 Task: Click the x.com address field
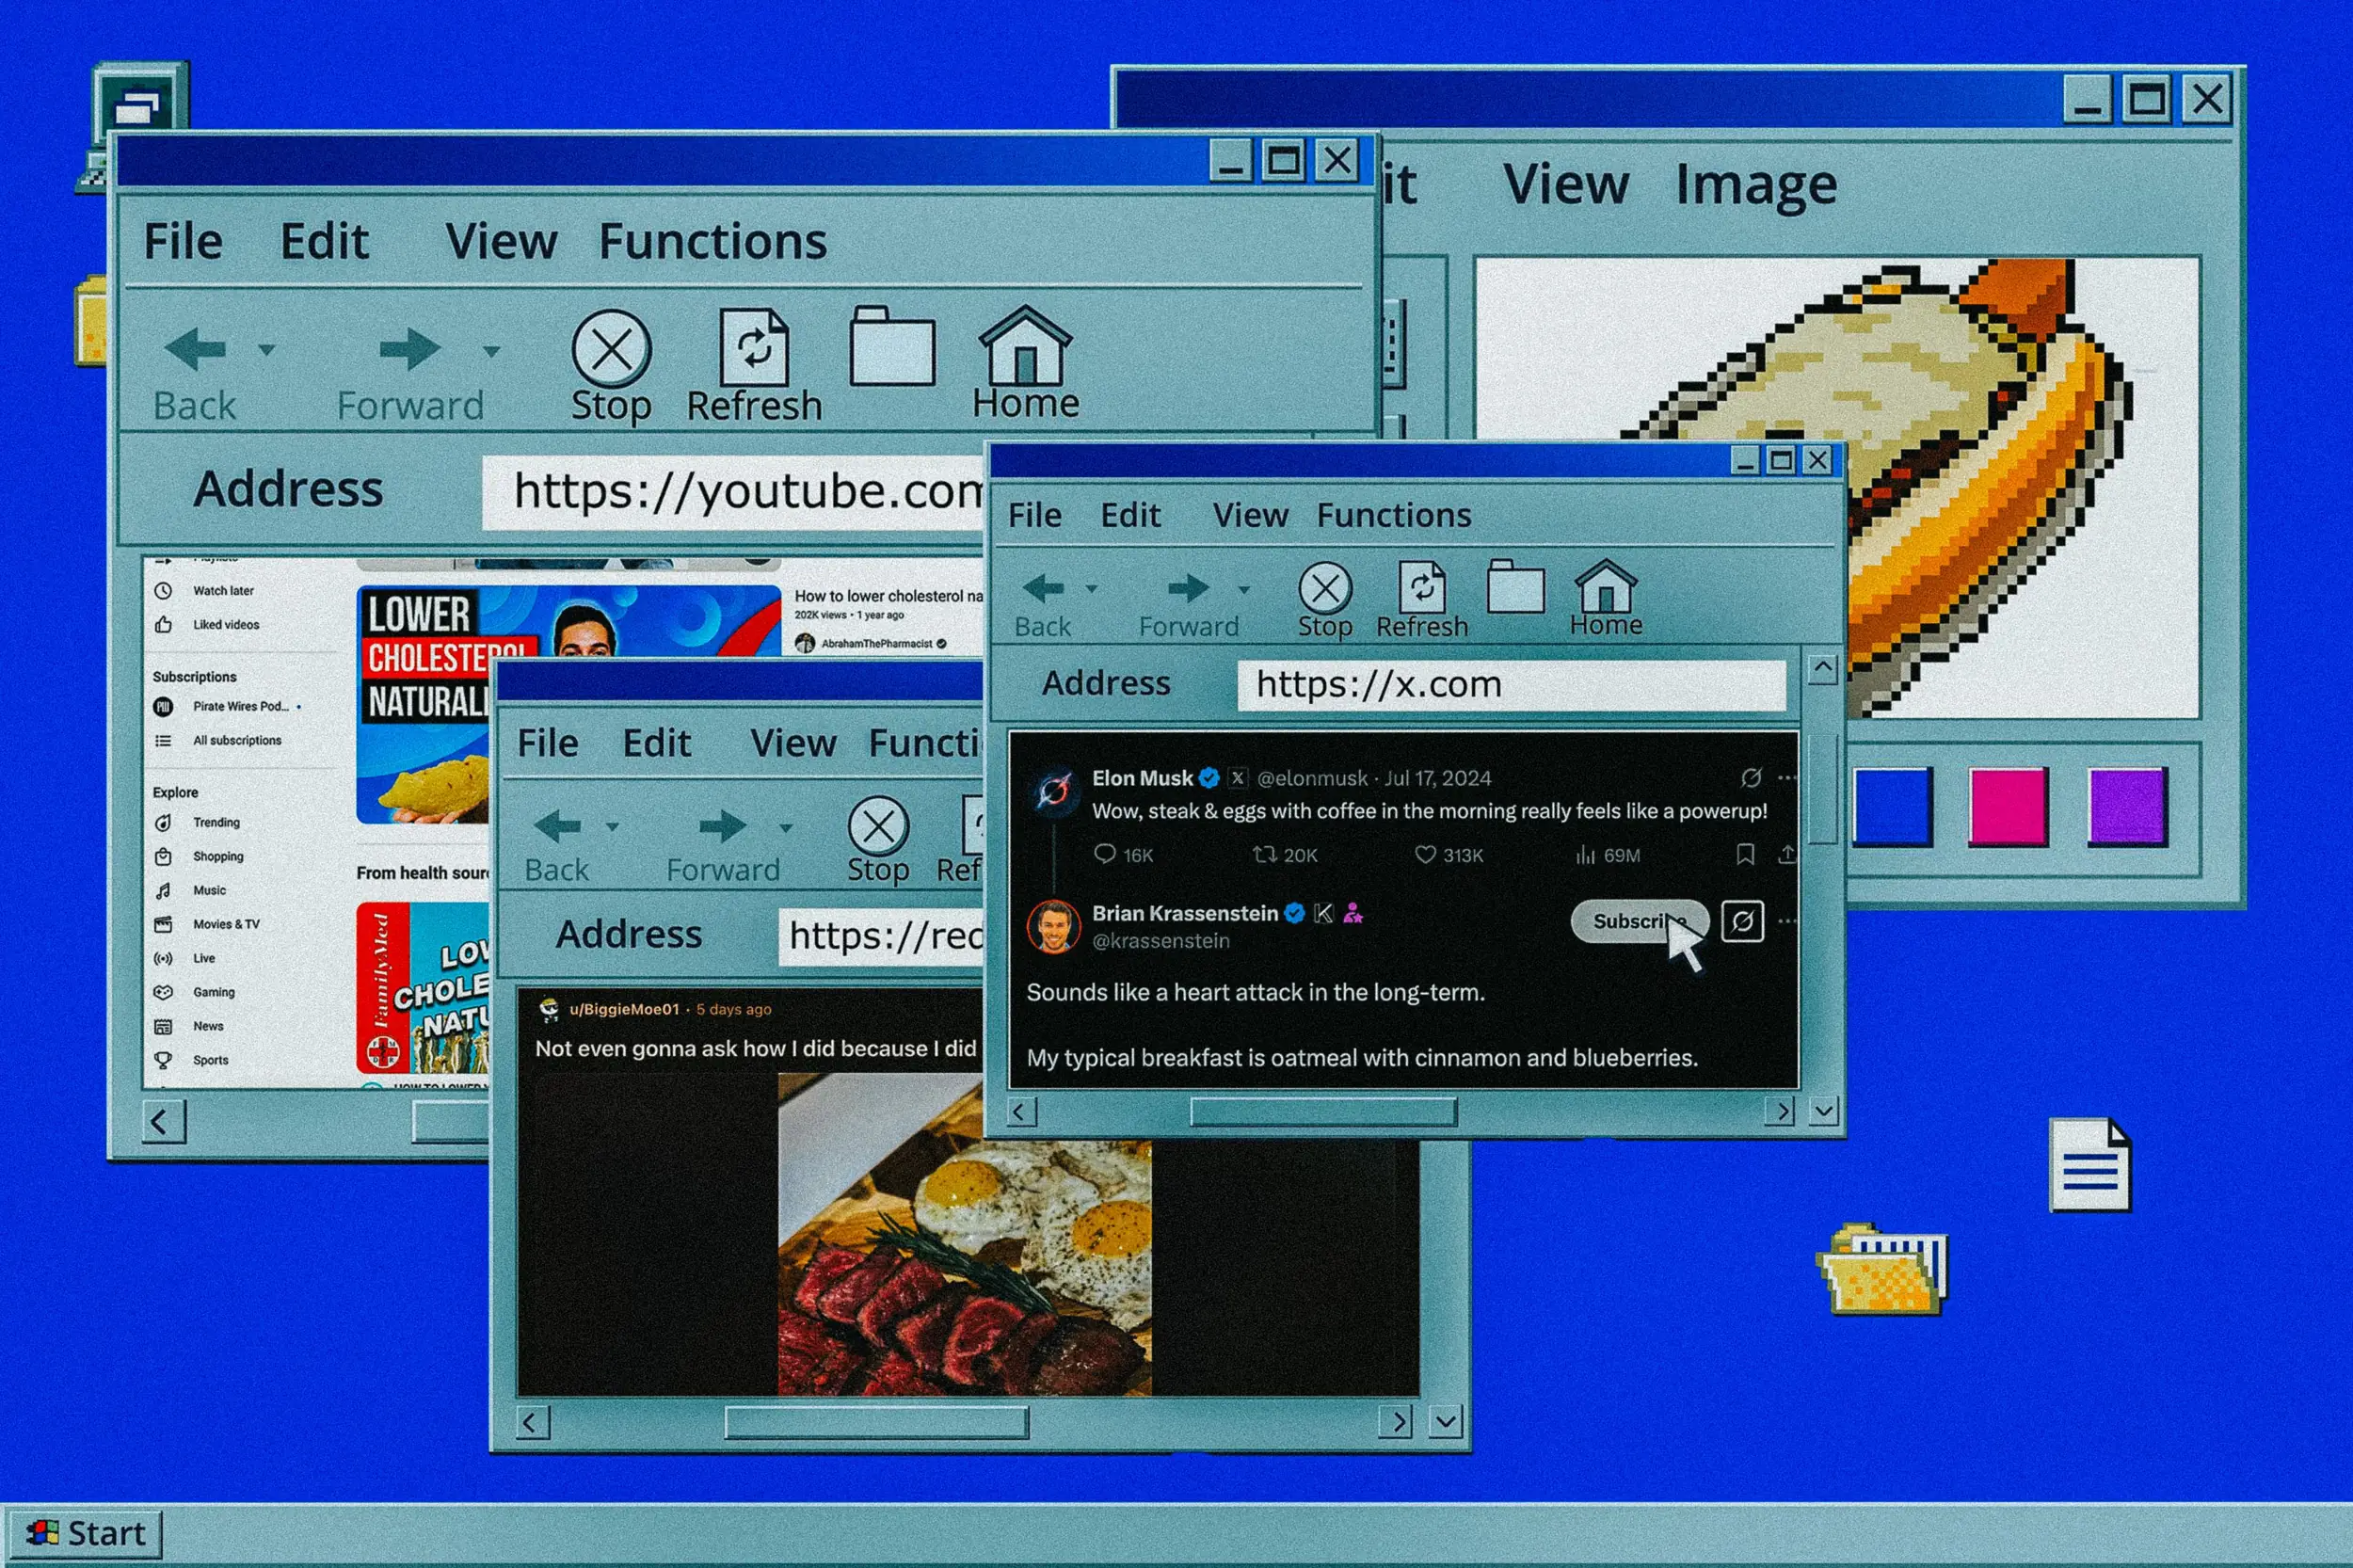[1510, 685]
